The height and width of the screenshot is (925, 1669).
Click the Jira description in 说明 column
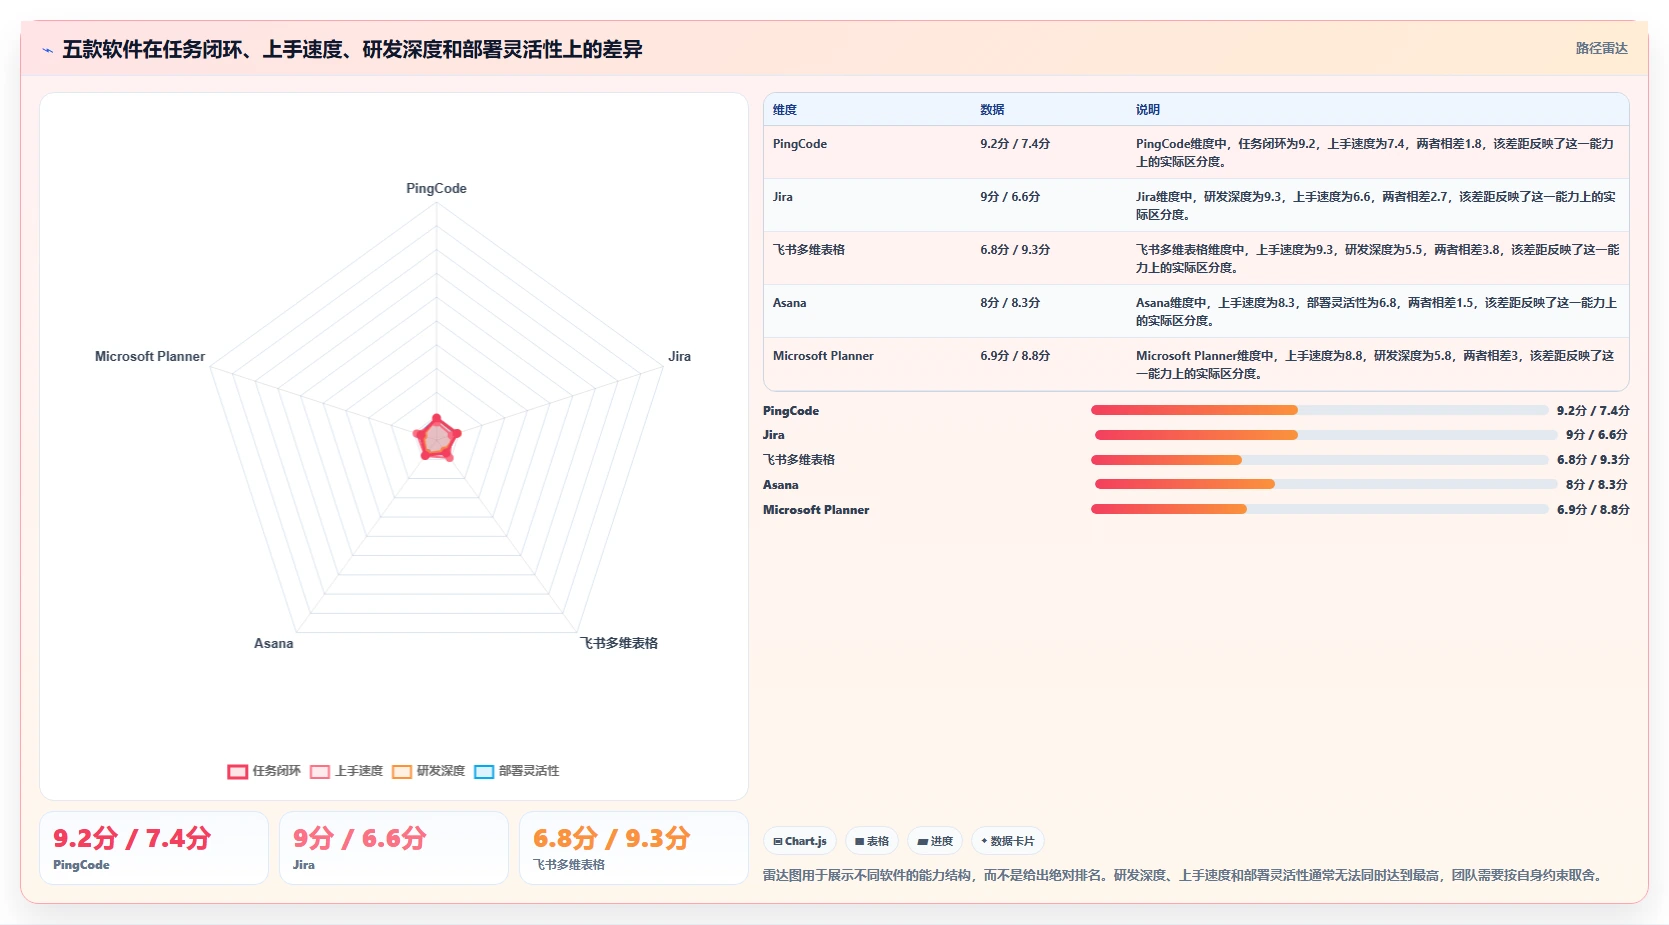click(1376, 206)
